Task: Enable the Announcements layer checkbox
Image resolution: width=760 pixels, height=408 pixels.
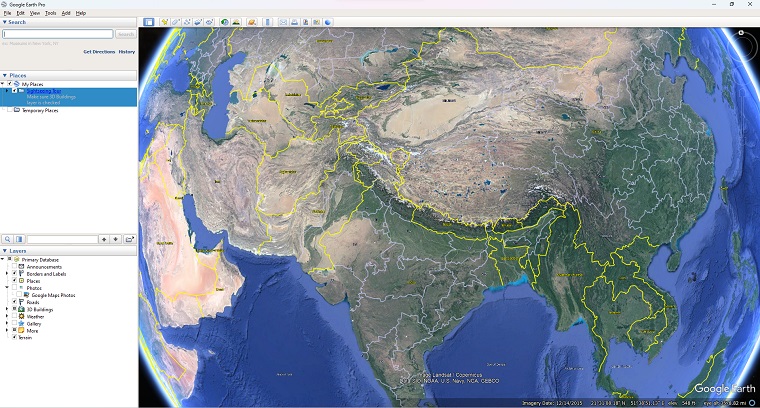Action: tap(15, 267)
